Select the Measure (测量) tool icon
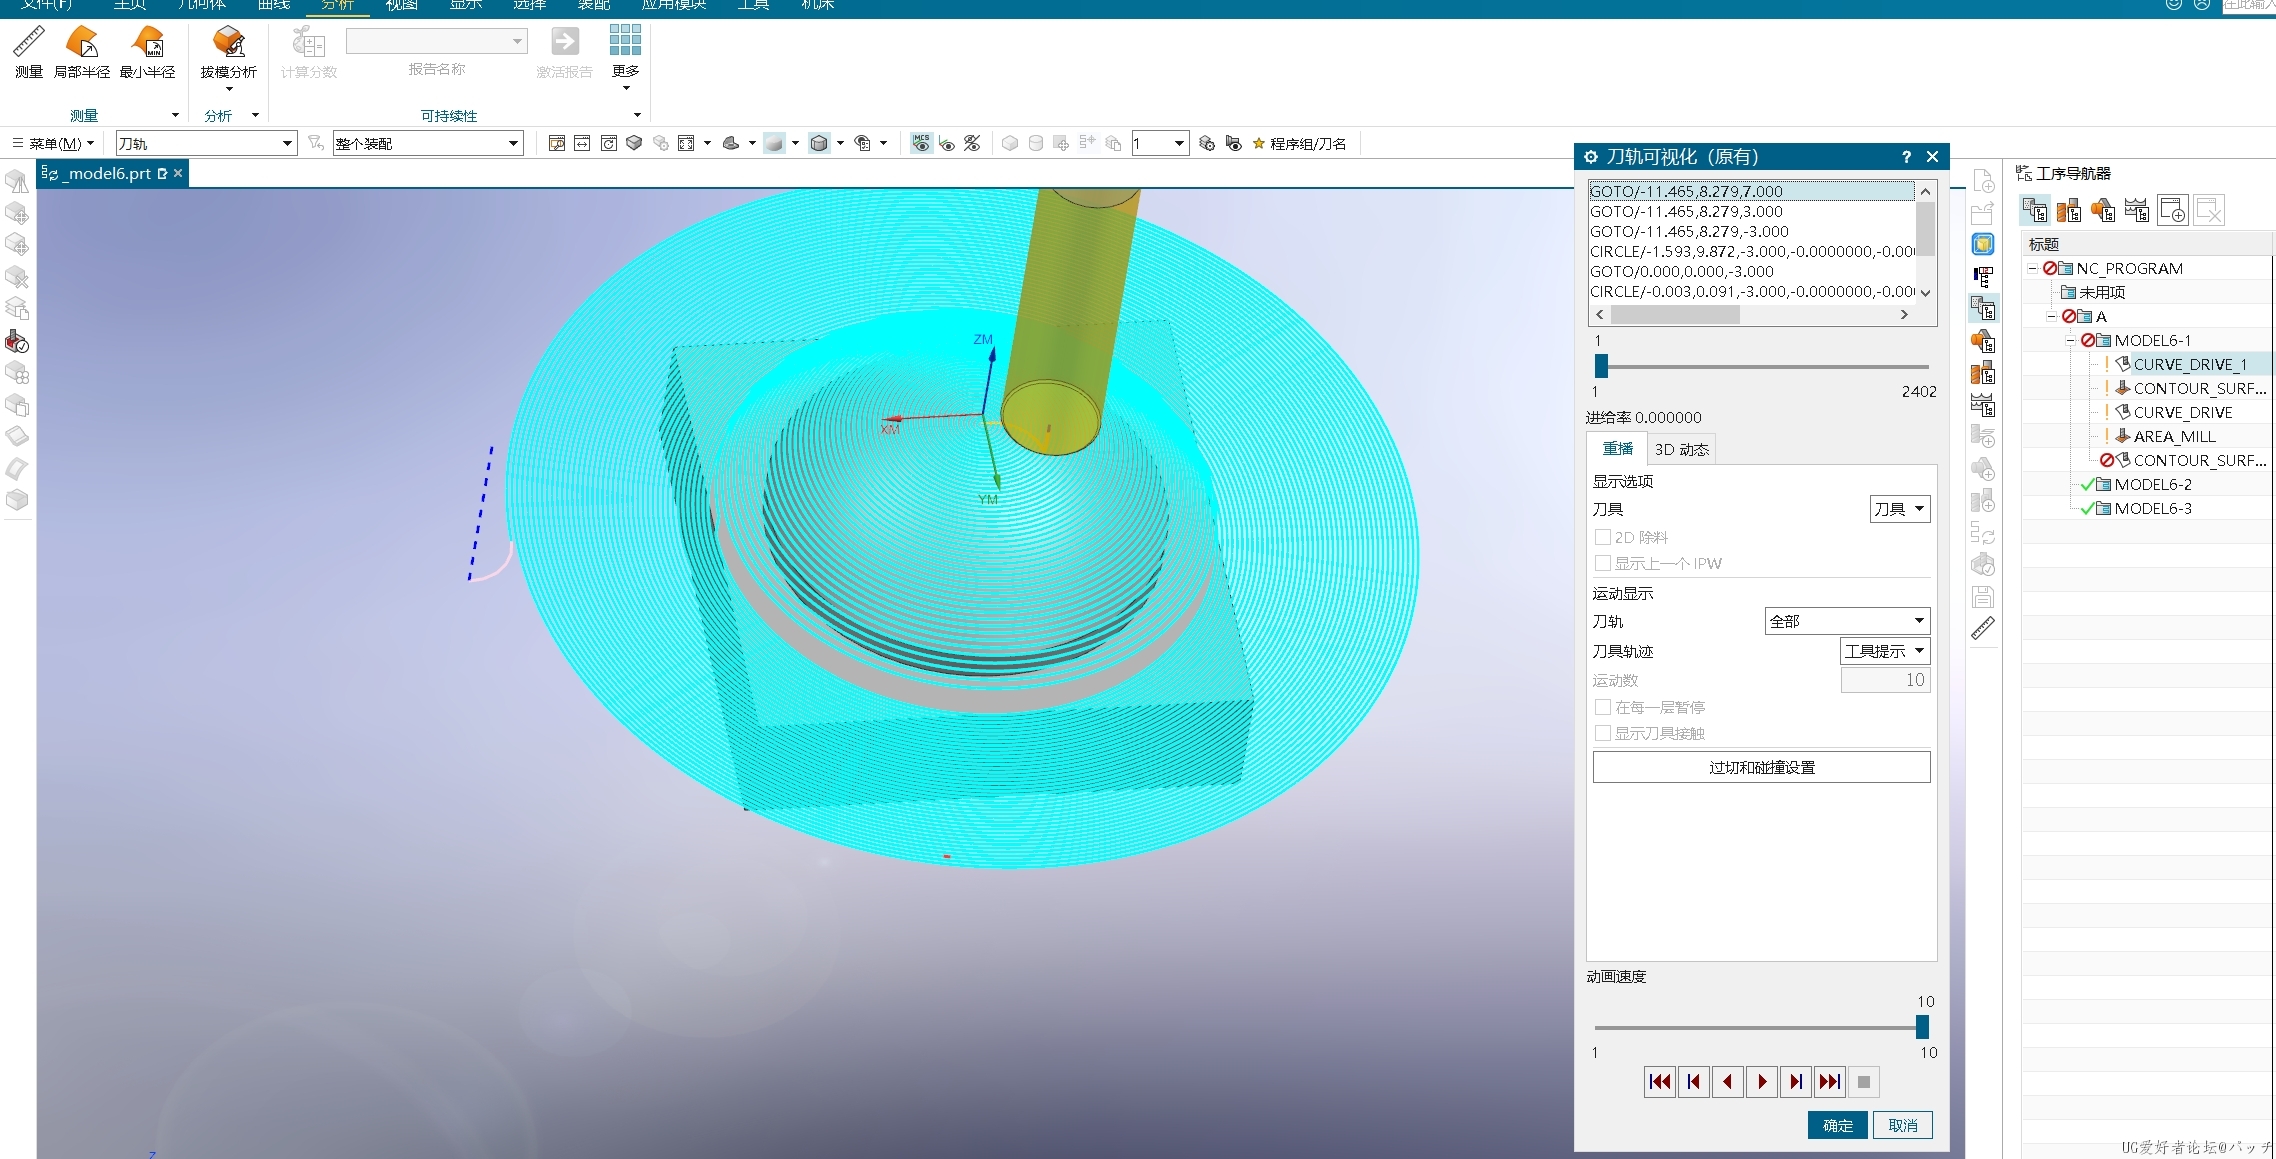 (x=28, y=42)
